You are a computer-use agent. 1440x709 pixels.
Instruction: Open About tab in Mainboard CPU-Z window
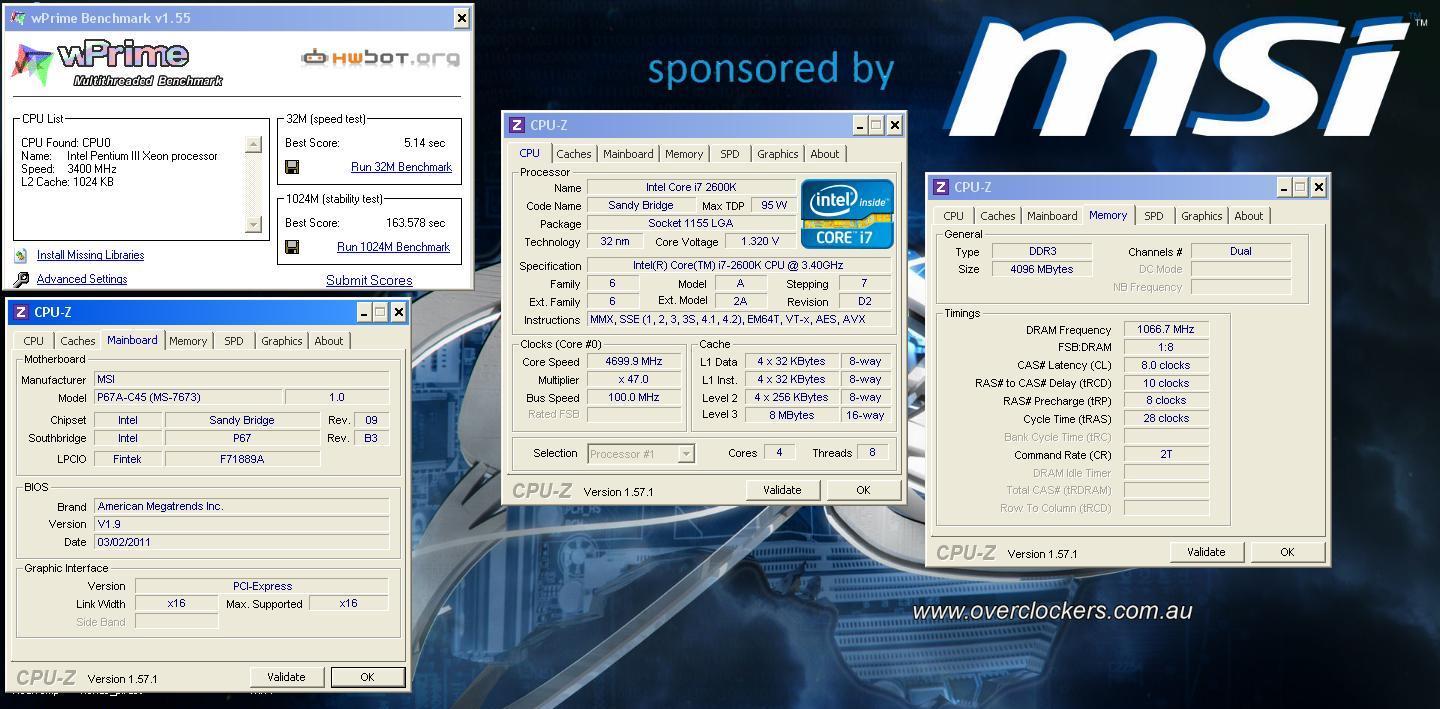click(x=329, y=341)
